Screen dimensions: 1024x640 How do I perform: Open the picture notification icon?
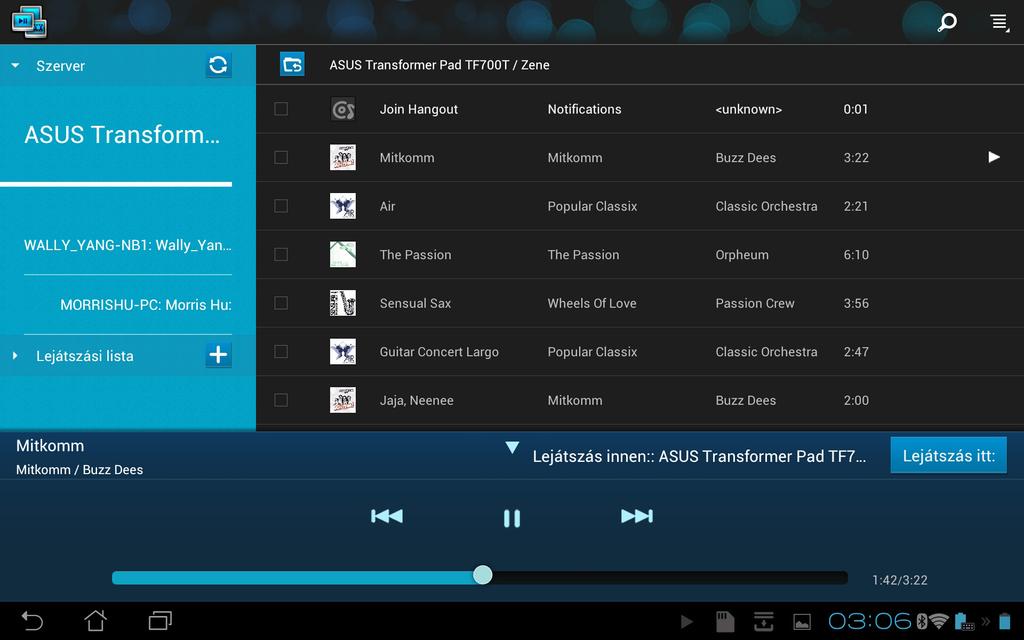[802, 622]
